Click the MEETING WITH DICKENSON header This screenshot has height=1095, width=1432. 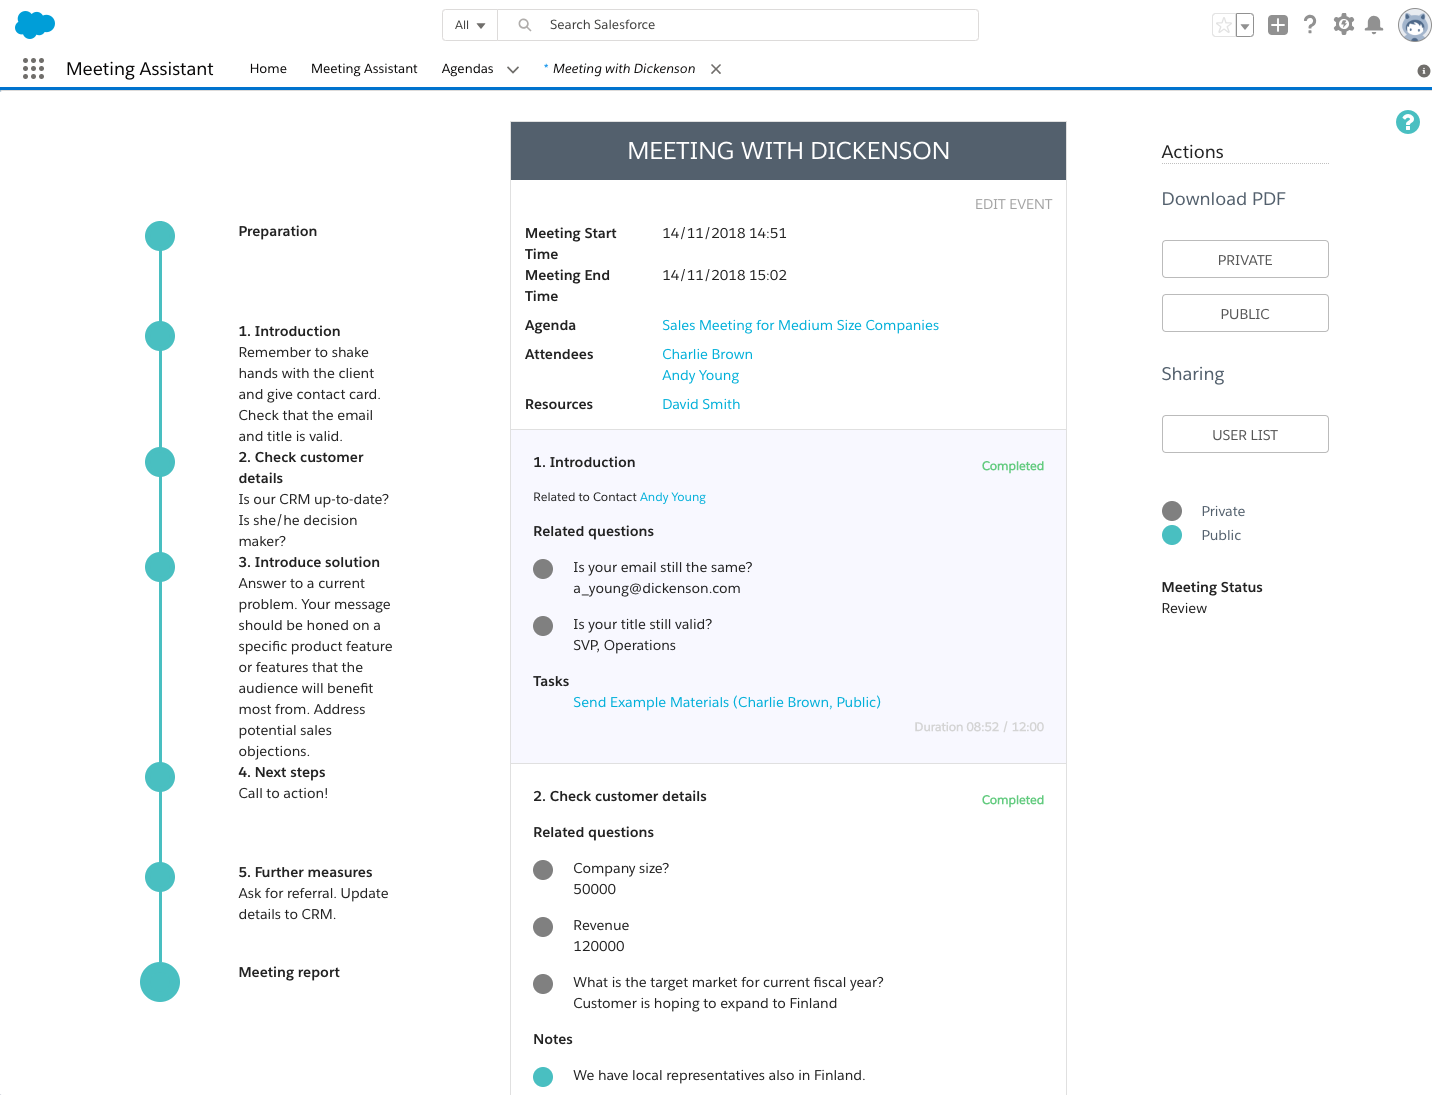788,151
